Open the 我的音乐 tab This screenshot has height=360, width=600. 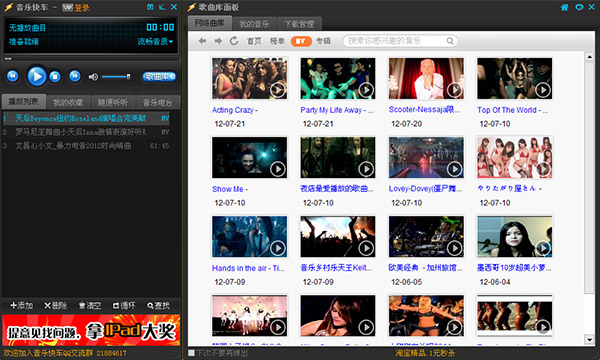tap(254, 24)
